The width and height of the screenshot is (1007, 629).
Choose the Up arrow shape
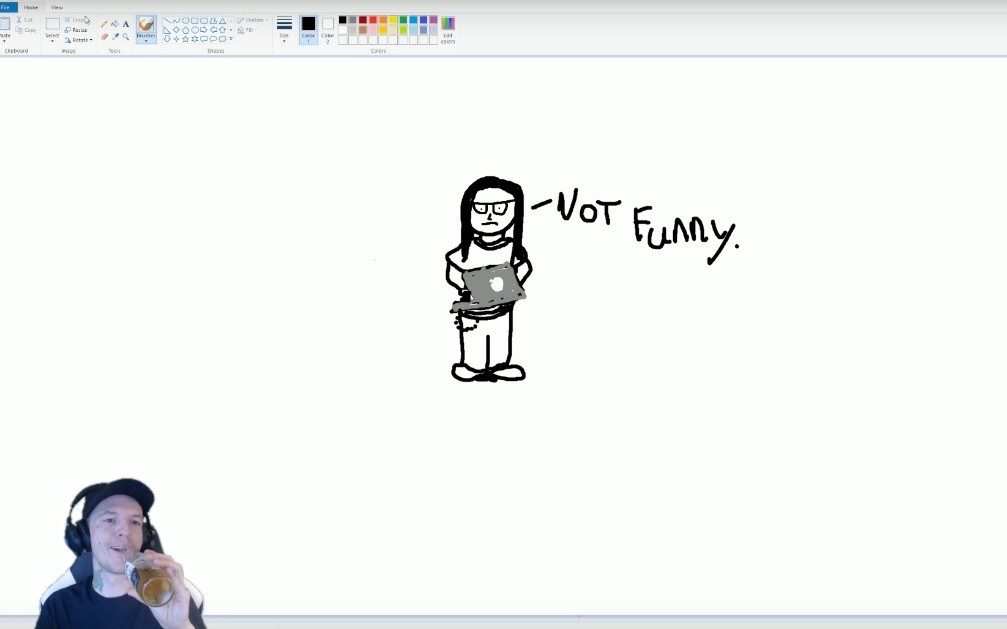tap(222, 30)
